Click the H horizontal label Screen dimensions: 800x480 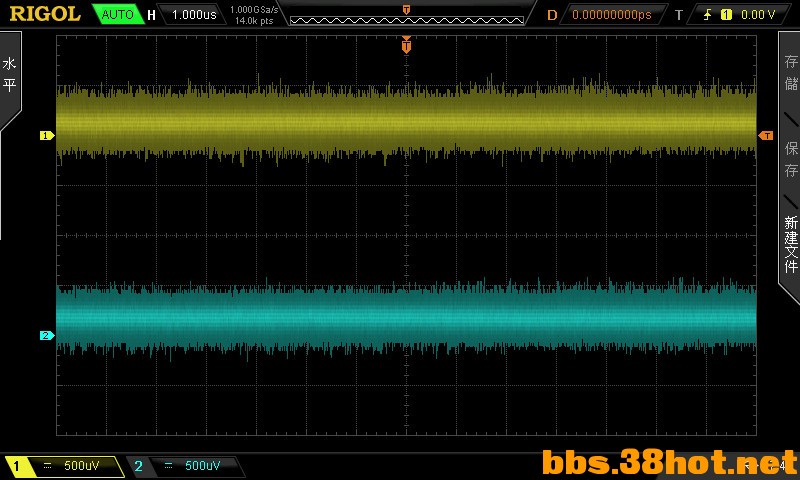tap(152, 15)
